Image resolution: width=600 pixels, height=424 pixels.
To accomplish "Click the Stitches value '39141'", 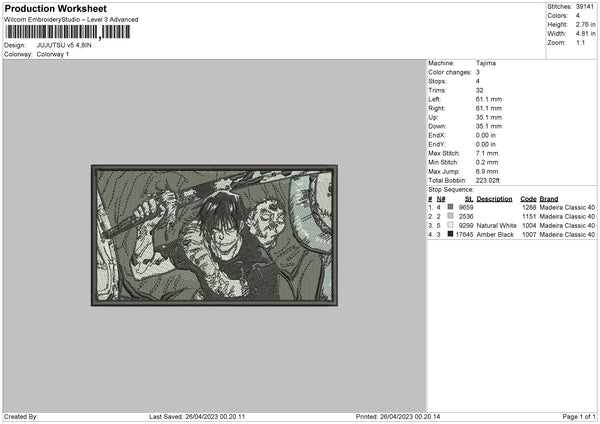I will click(585, 7).
